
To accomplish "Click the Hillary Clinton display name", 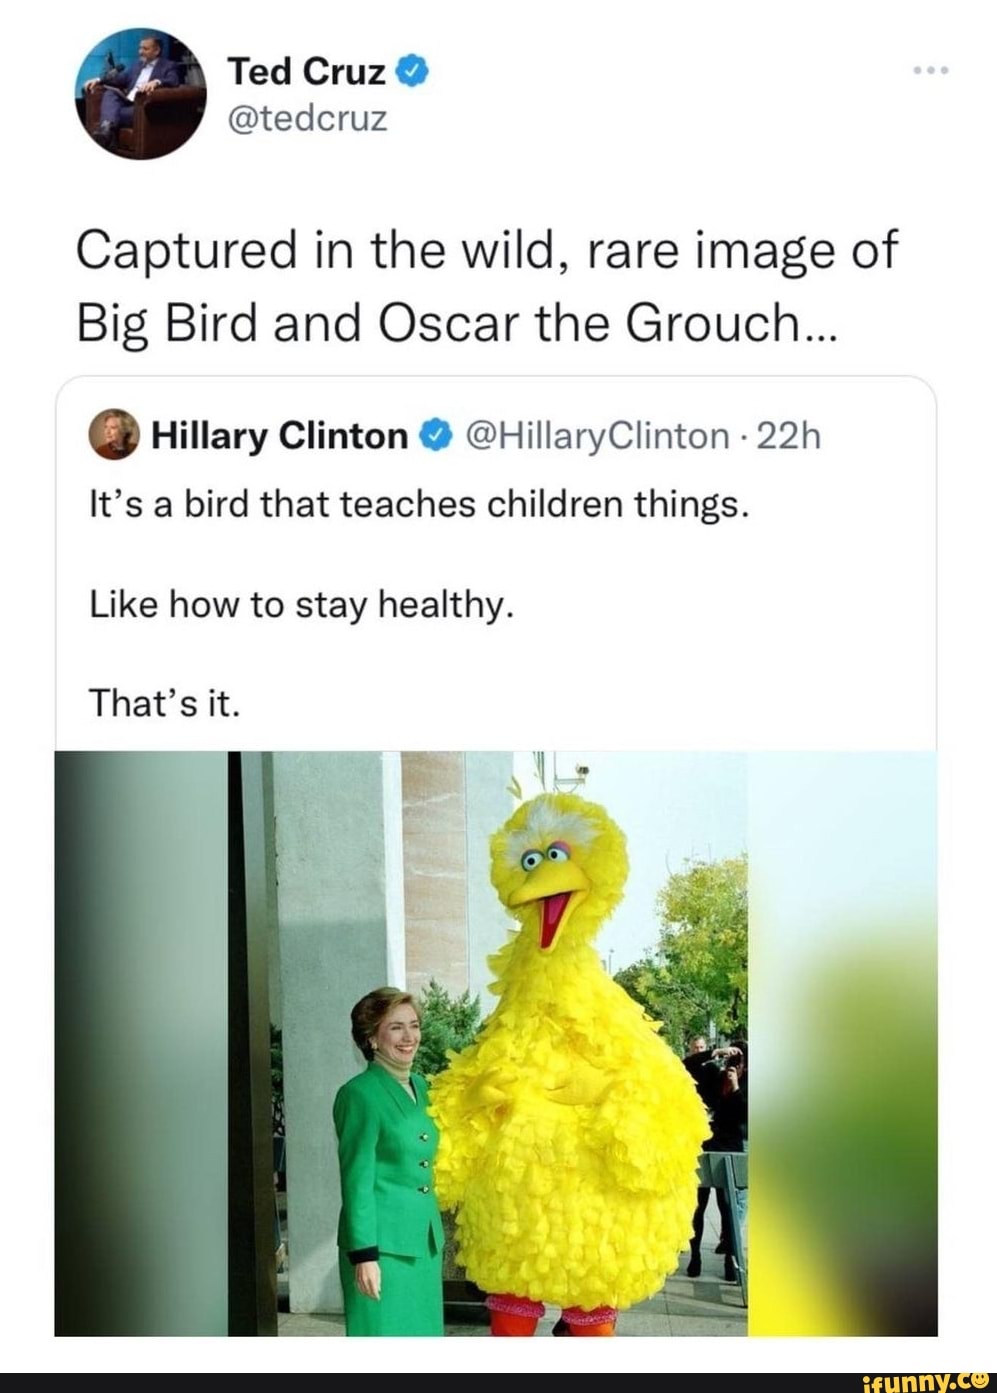I will click(280, 436).
